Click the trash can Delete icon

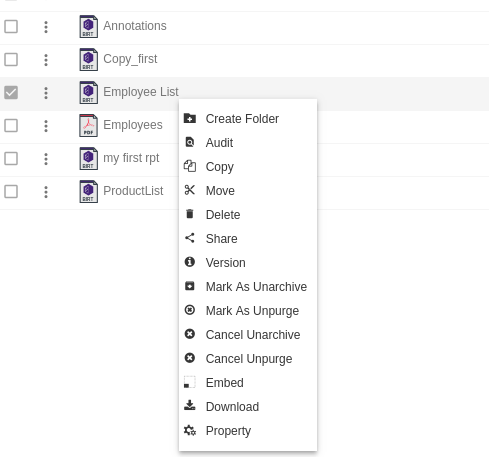click(190, 214)
